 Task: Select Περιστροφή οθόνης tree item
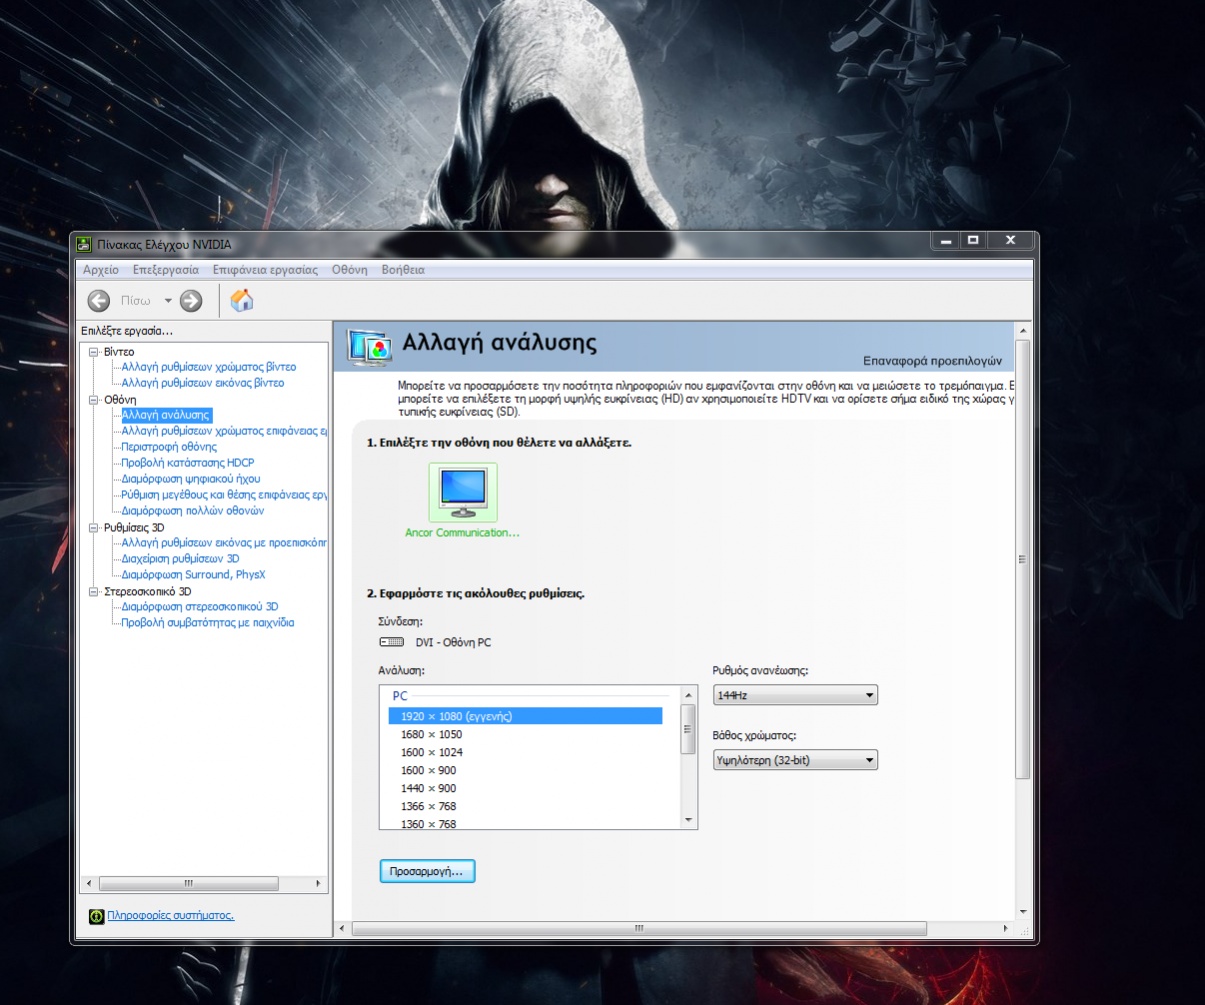[169, 447]
